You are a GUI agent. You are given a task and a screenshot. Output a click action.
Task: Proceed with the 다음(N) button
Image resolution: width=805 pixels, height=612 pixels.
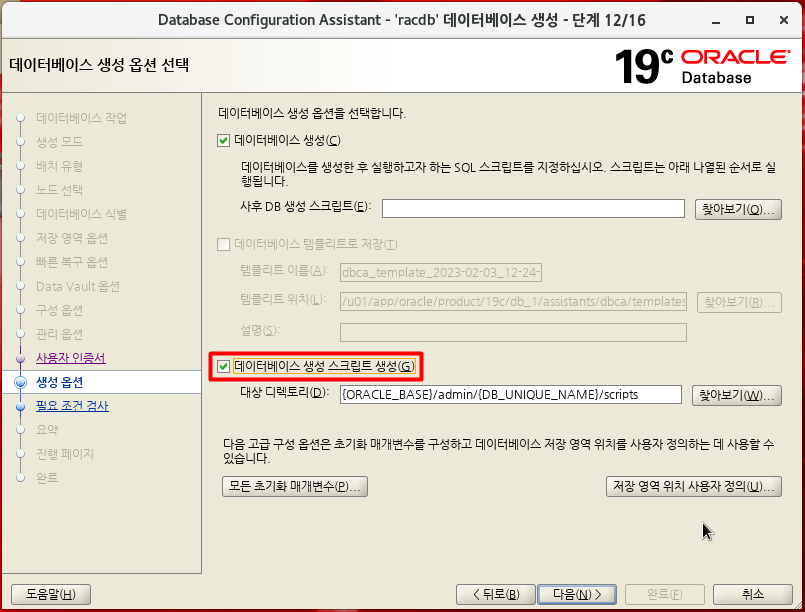click(577, 595)
